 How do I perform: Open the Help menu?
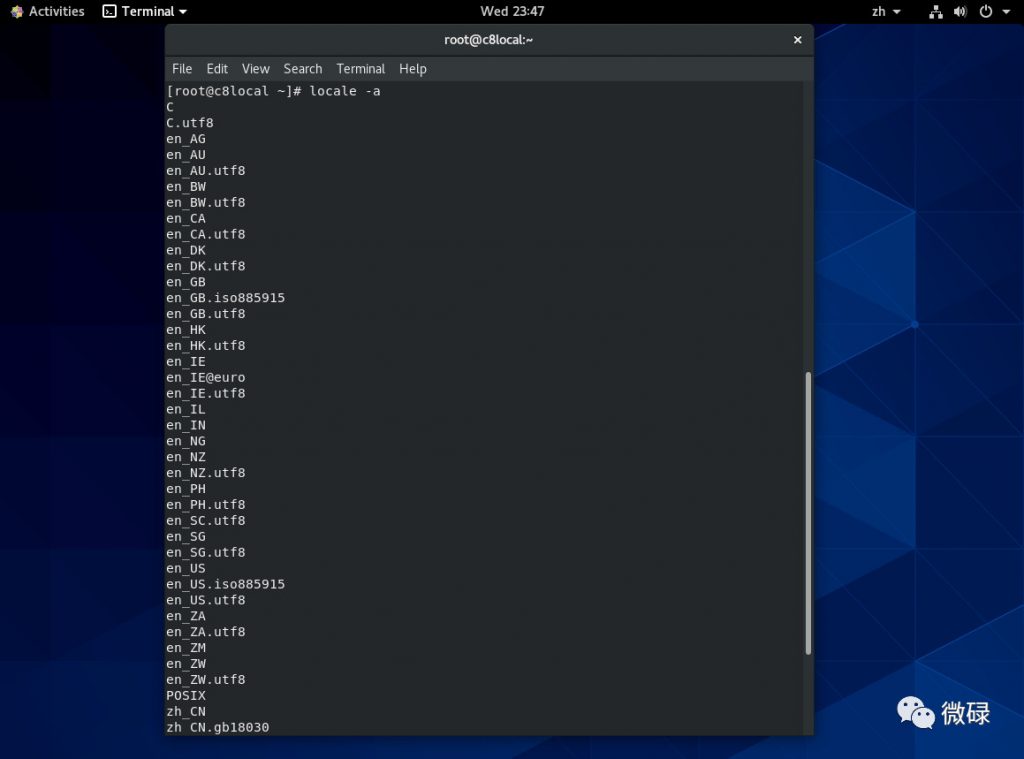tap(412, 69)
